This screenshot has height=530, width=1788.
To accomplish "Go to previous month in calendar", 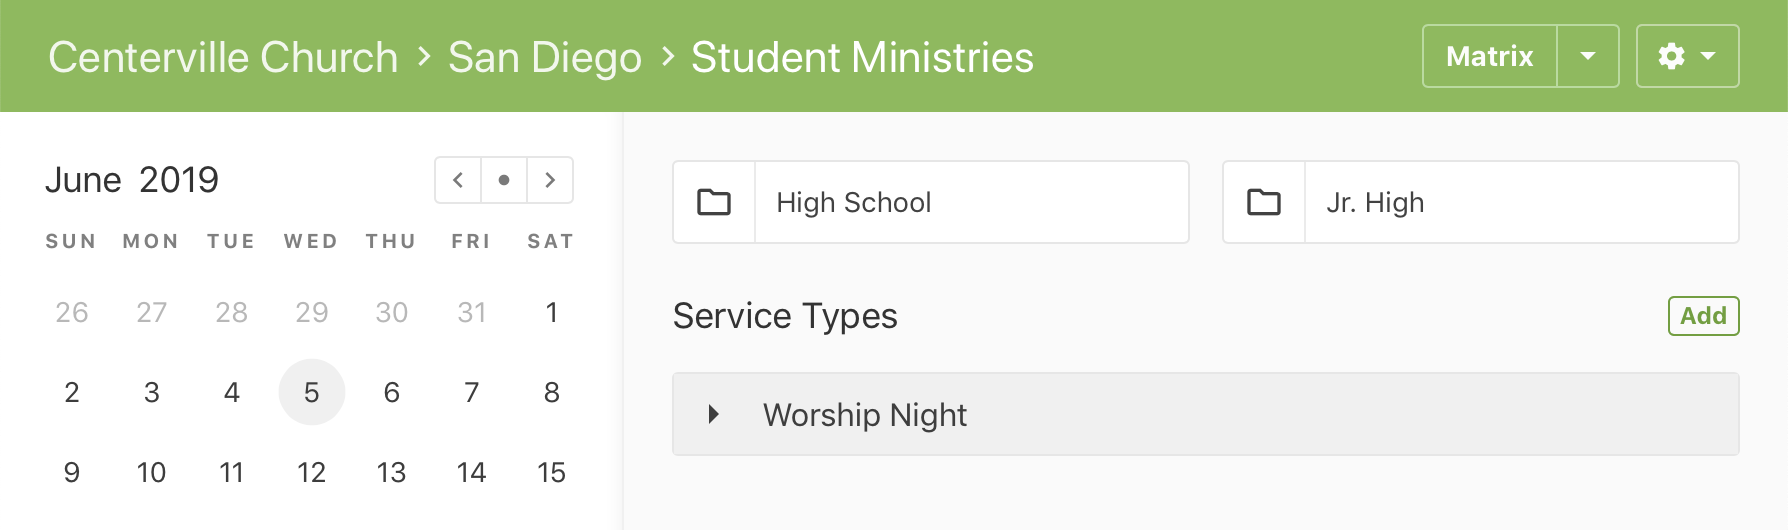I will 458,180.
